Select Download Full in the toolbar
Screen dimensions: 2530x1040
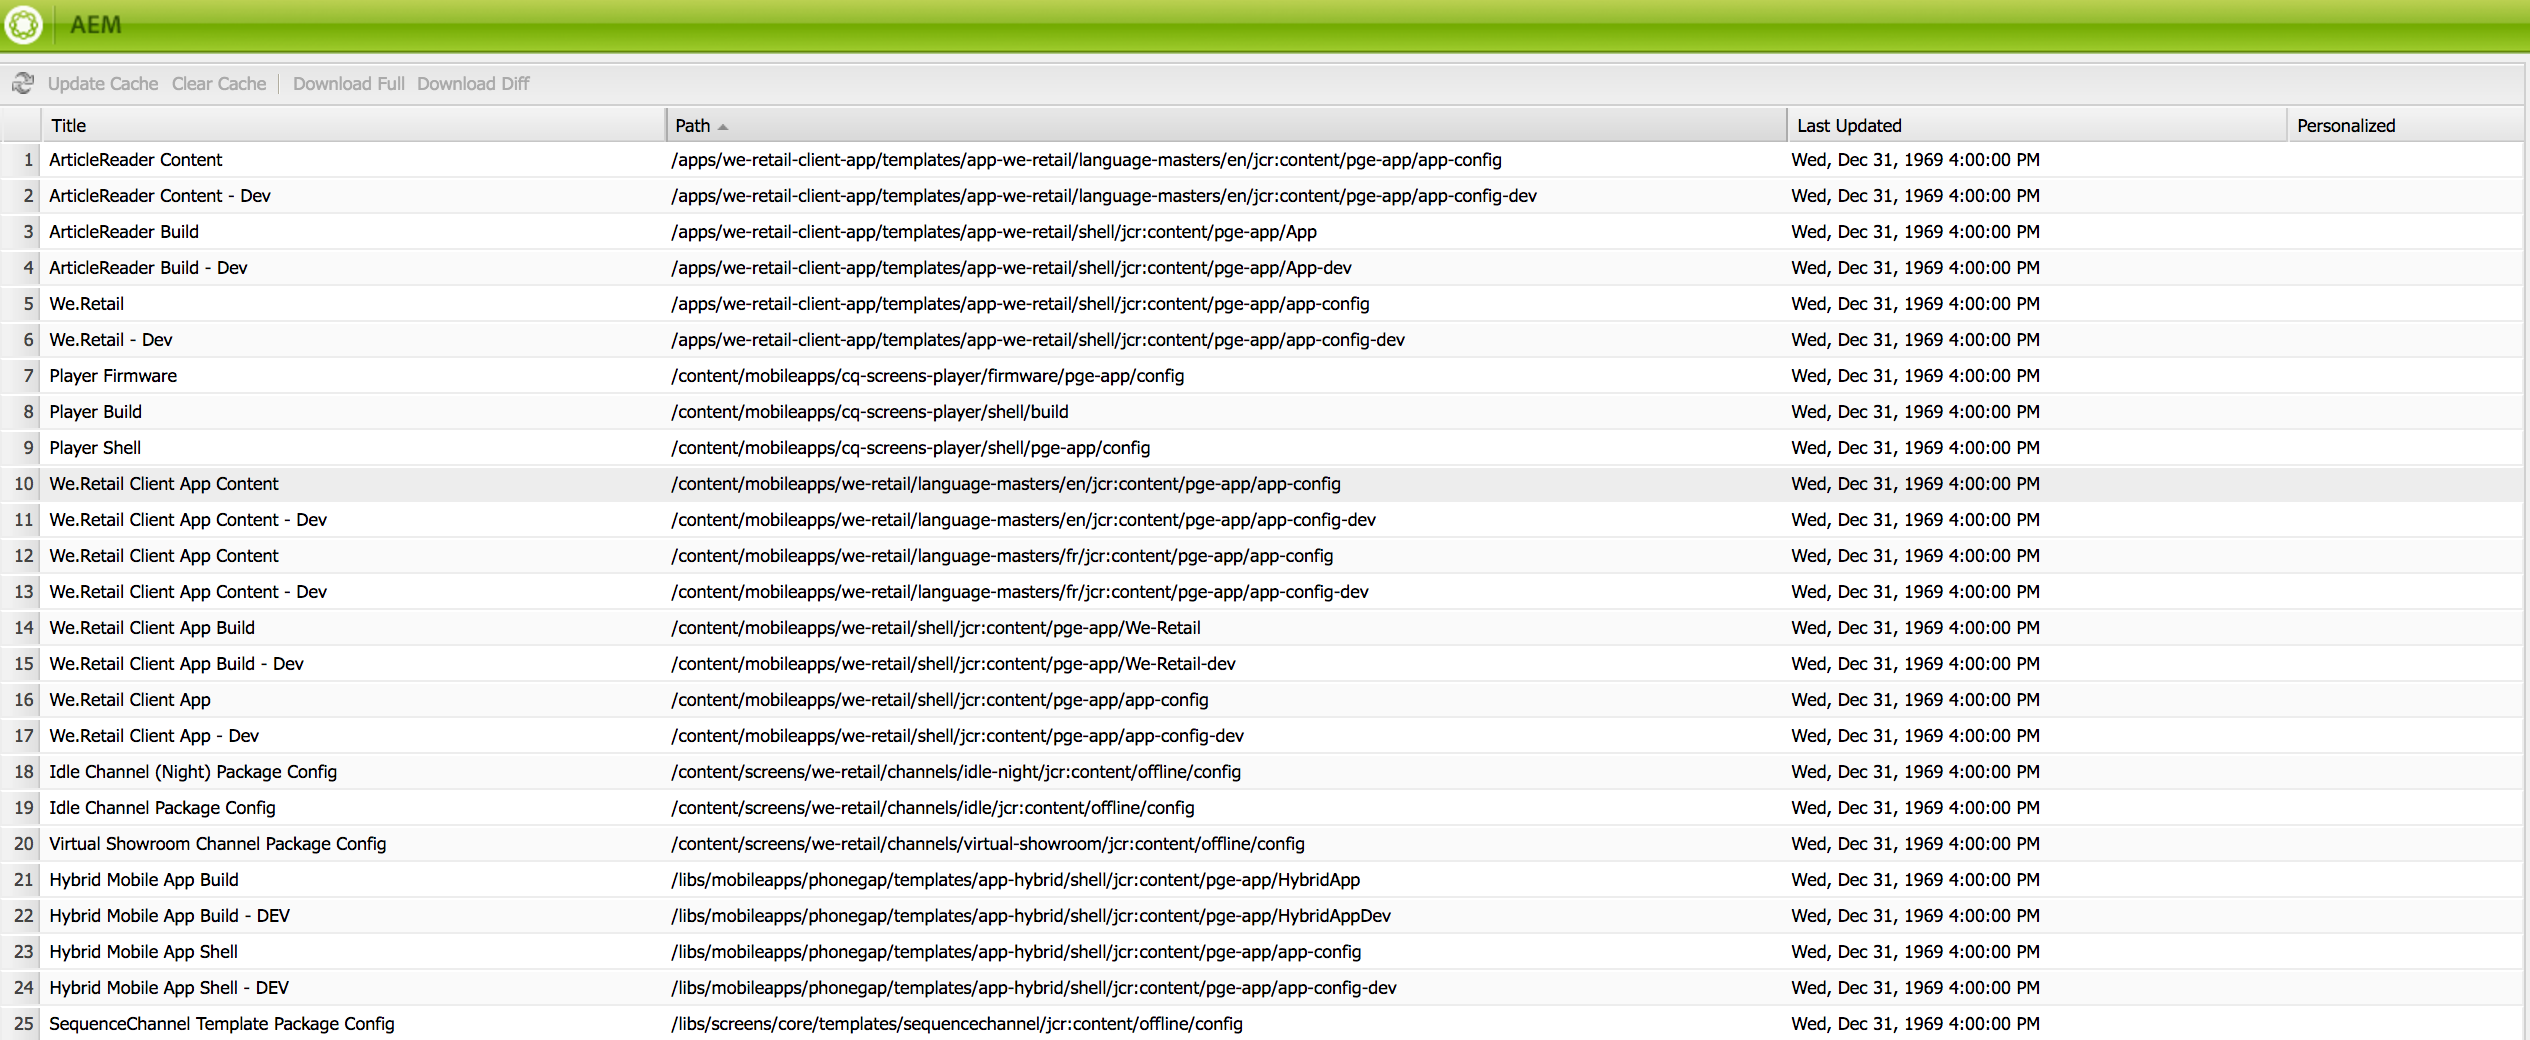click(349, 84)
